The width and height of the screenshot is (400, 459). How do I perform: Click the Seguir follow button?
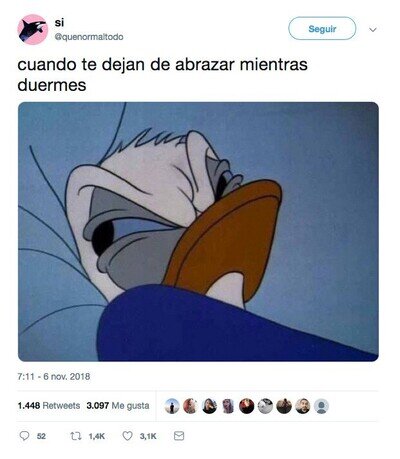[x=322, y=29]
